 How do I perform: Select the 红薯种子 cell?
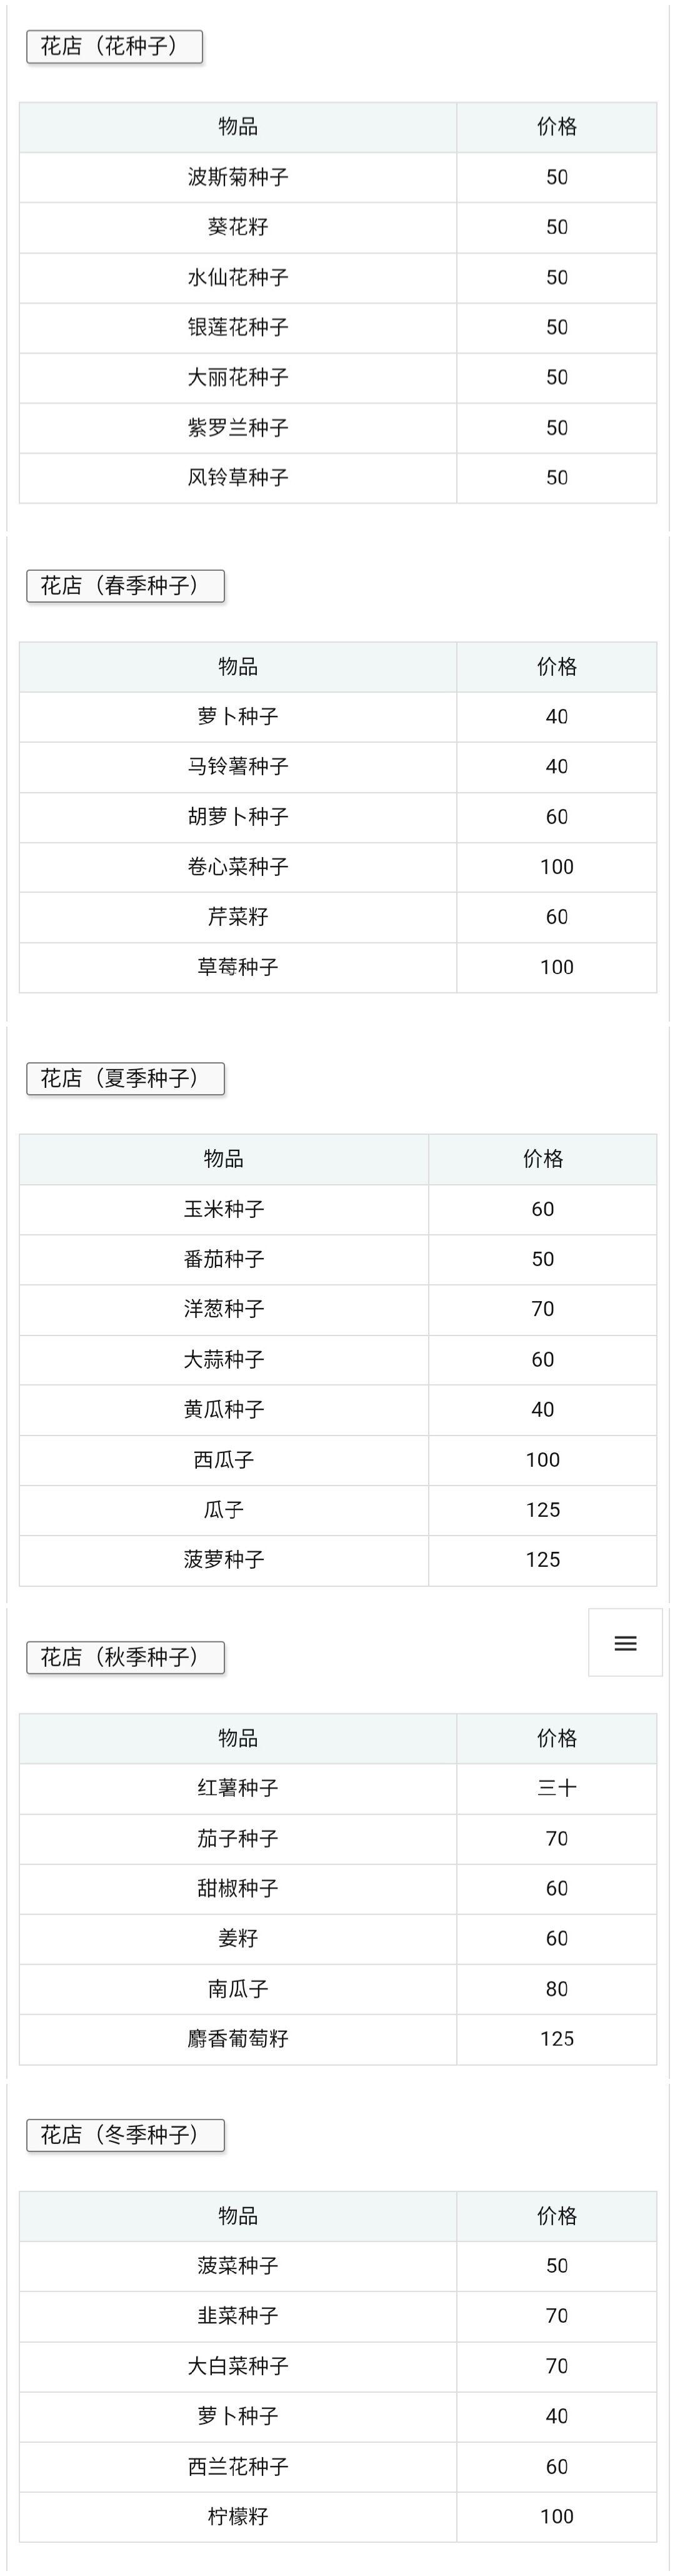238,1788
